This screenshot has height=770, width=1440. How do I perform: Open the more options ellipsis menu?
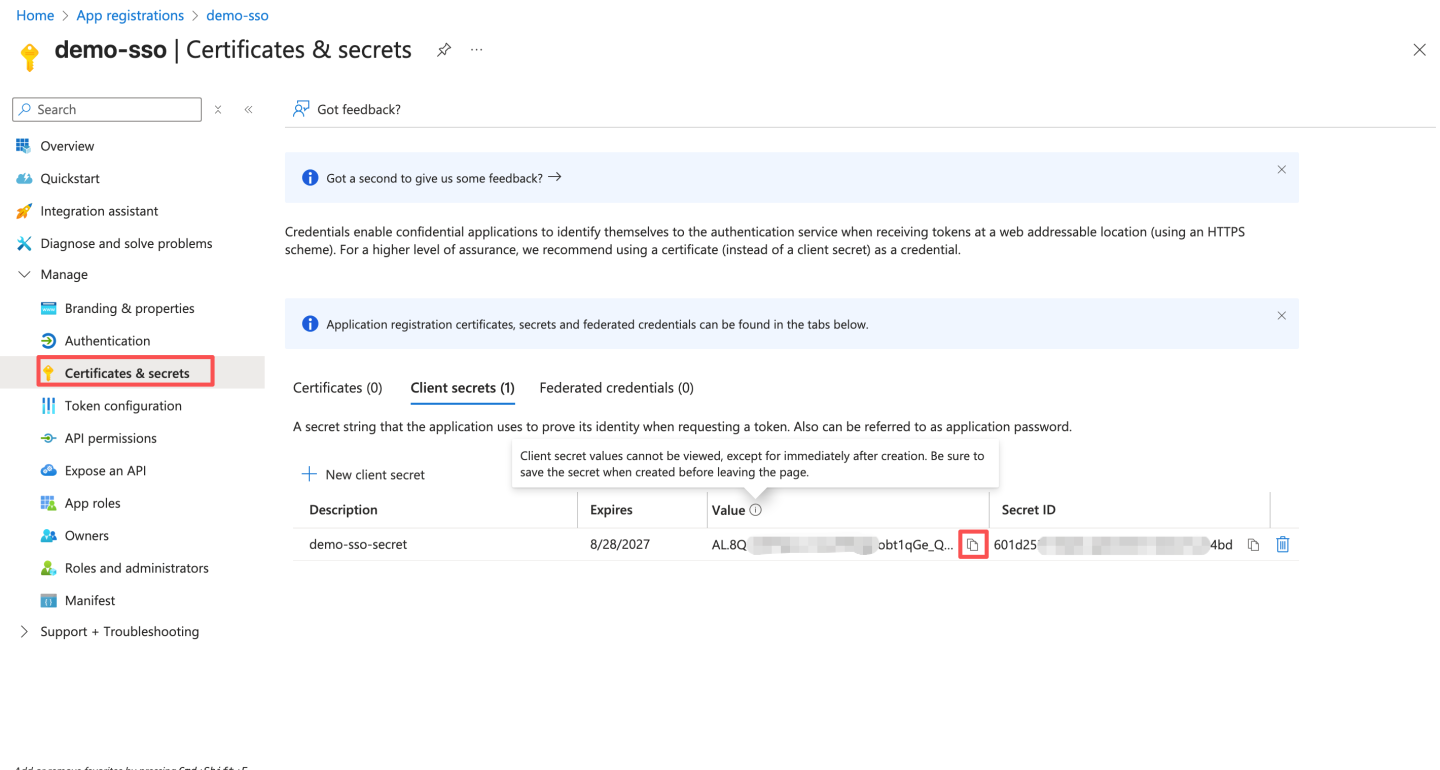pos(477,50)
